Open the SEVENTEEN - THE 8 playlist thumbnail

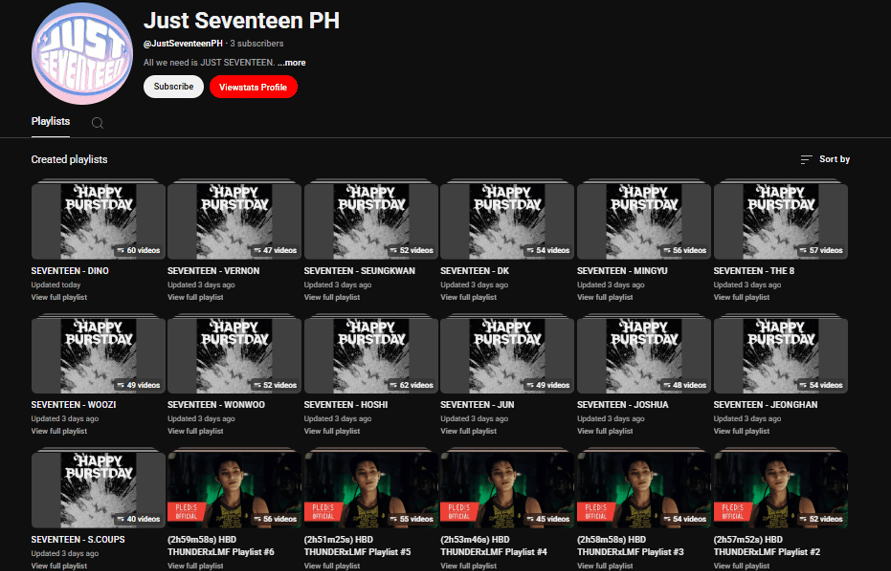coord(781,221)
